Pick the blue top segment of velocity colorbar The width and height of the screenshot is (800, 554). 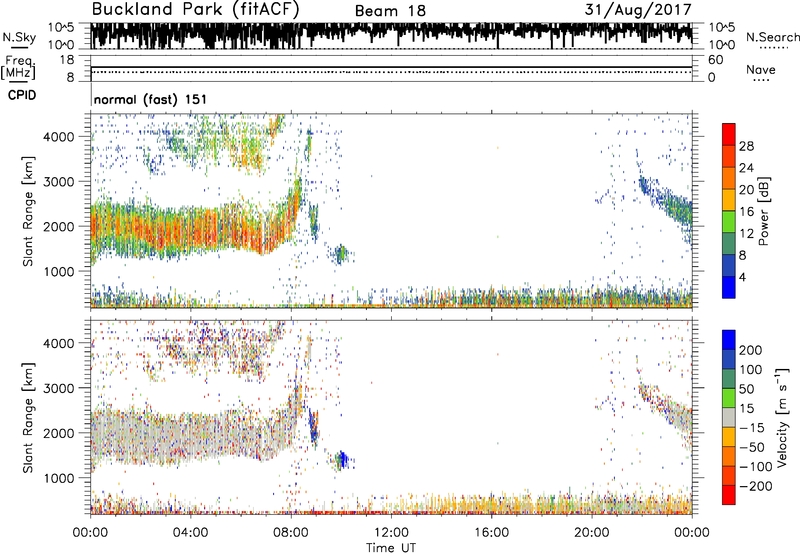click(729, 340)
